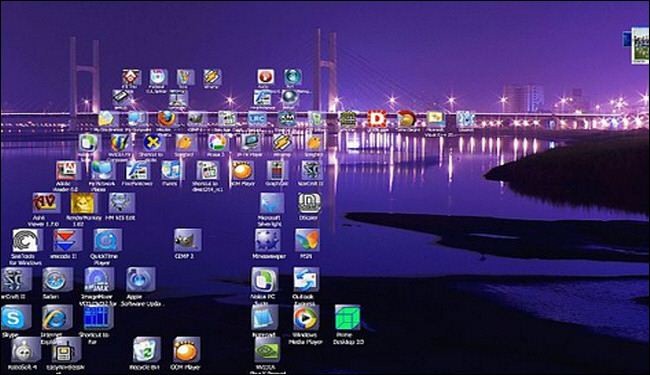Select the Shortcut to Far icon
The height and width of the screenshot is (375, 650).
click(98, 317)
